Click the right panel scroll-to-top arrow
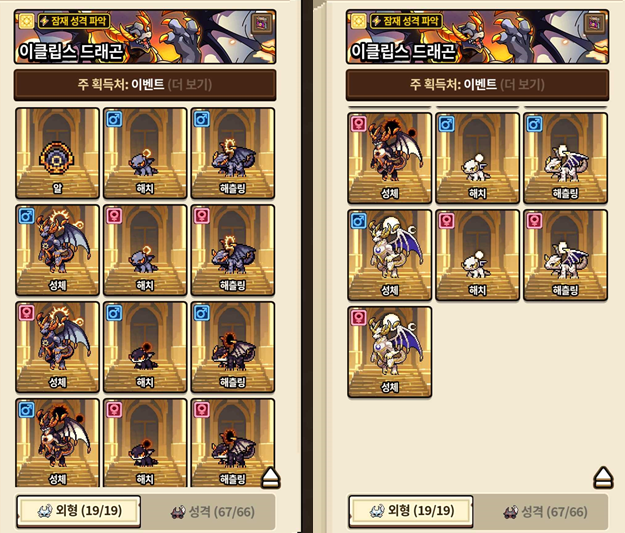 tap(603, 478)
